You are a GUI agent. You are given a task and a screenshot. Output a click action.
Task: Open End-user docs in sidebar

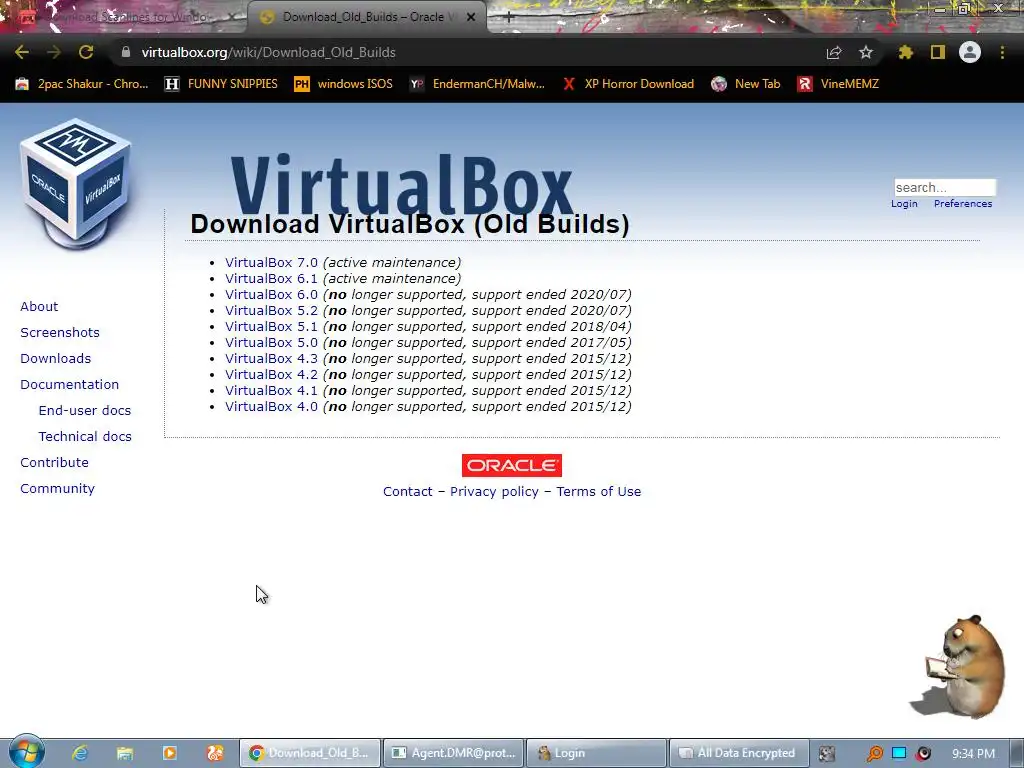click(85, 411)
